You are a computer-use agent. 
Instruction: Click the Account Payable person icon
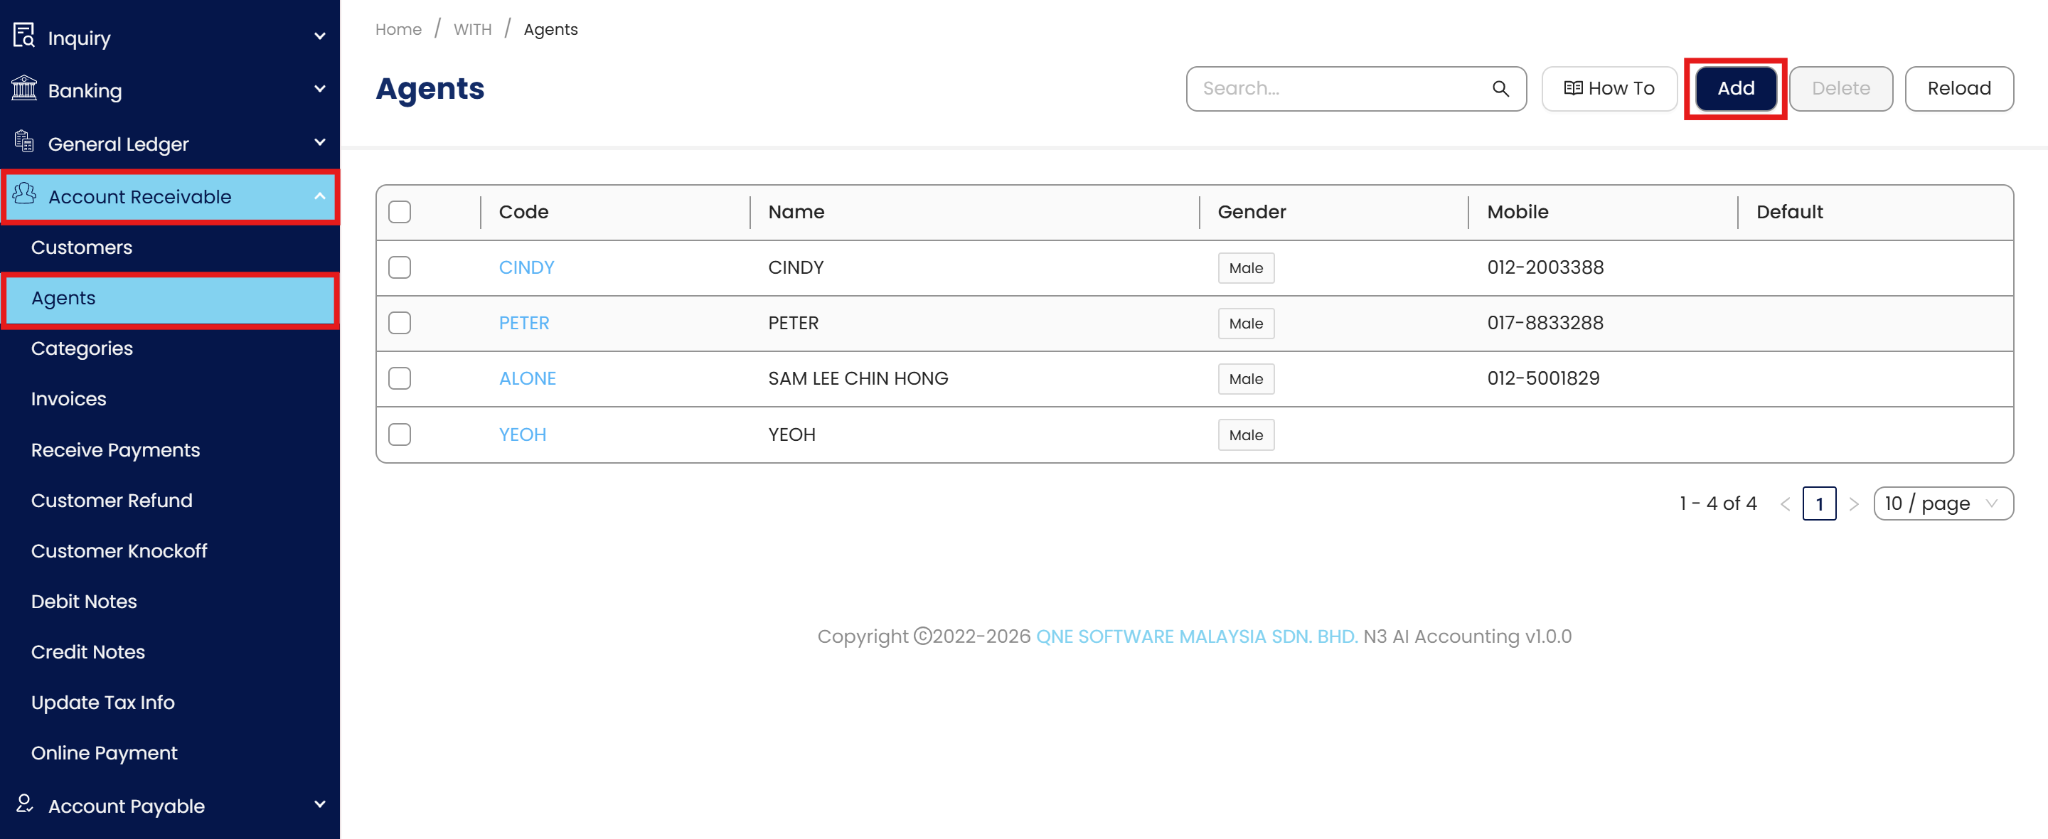coord(24,804)
